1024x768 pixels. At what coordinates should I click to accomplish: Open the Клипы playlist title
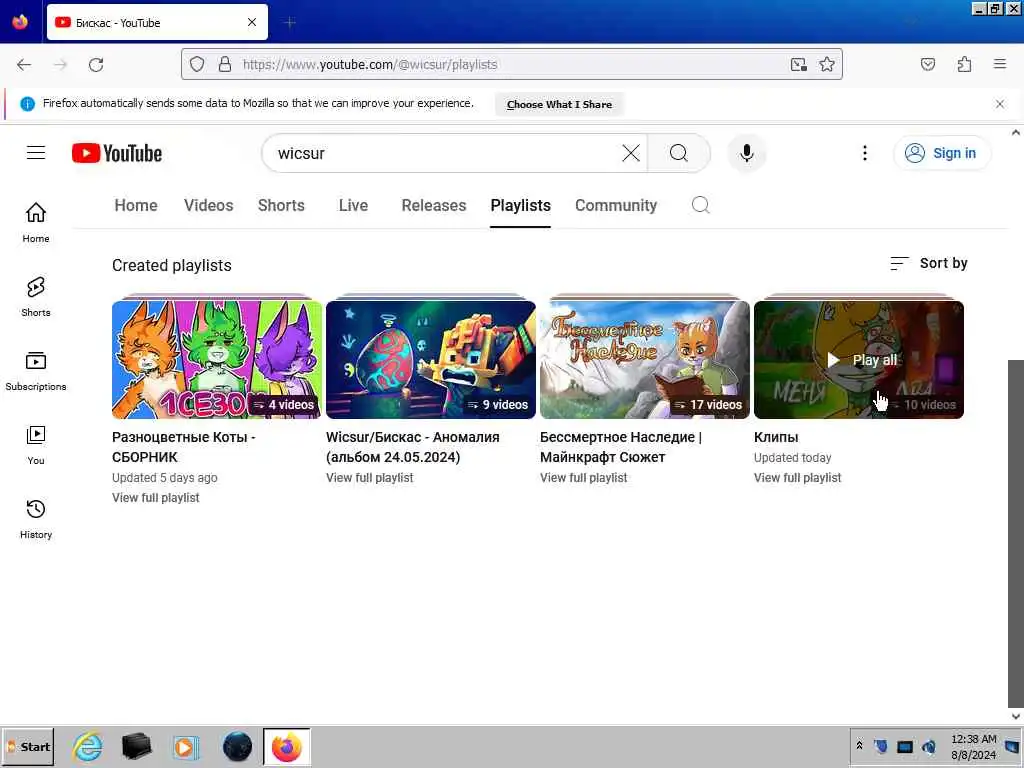776,437
